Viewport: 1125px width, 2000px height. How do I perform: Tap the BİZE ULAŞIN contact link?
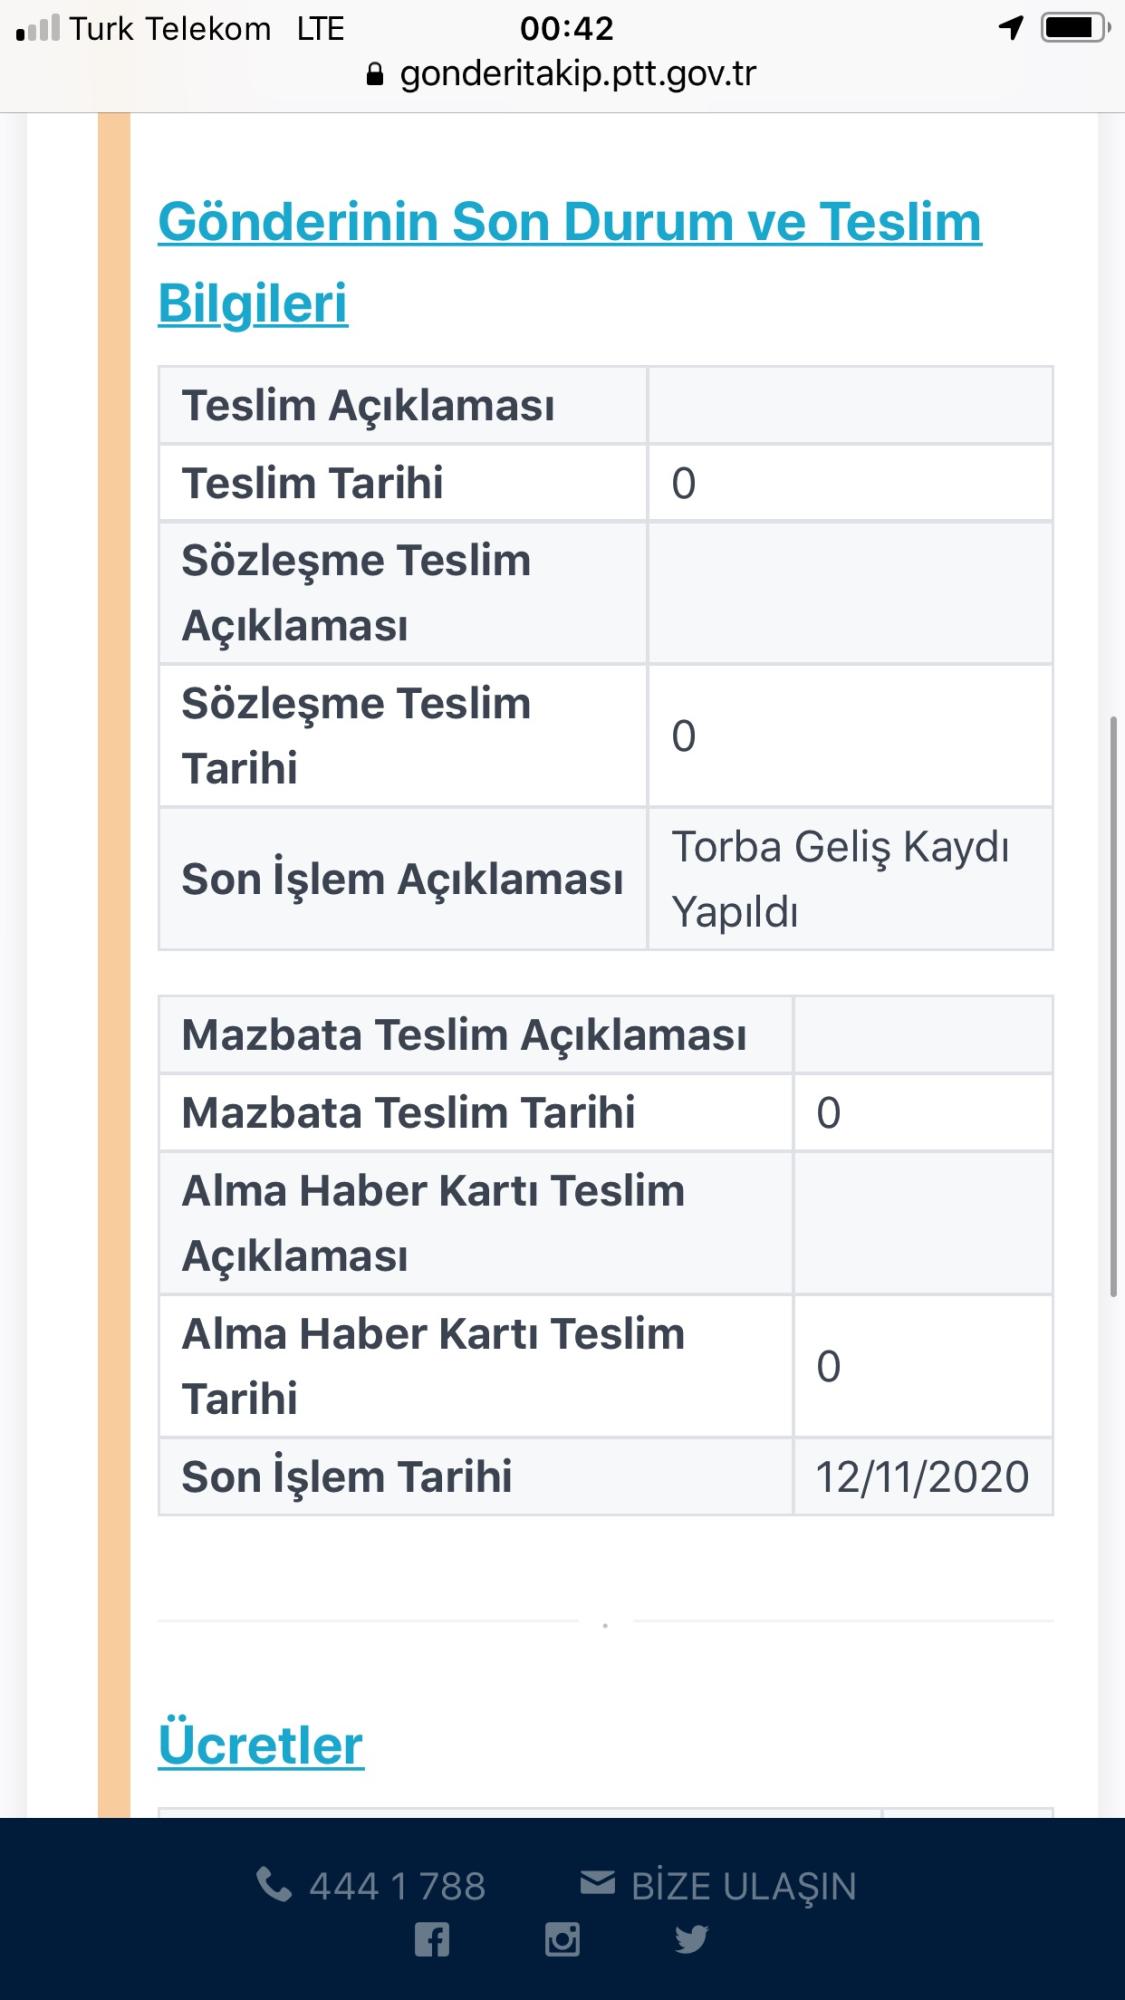743,1886
